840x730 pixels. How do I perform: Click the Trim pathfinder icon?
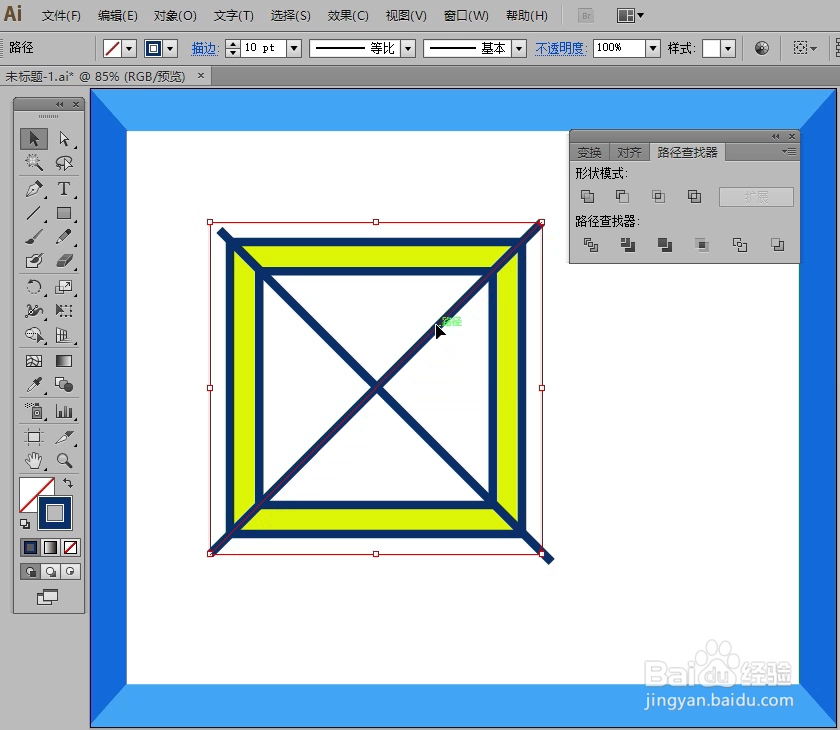click(627, 245)
